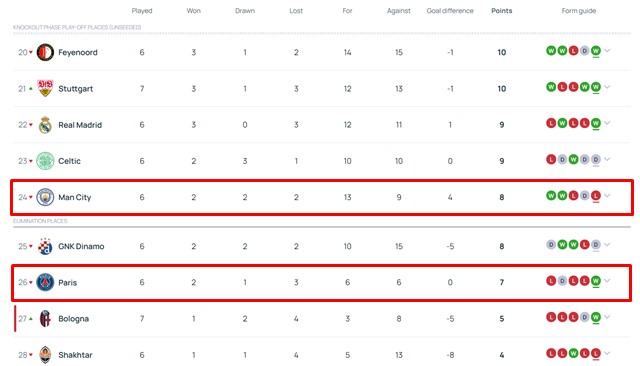This screenshot has height=366, width=640.
Task: Click the Paris club crest
Action: point(45,282)
